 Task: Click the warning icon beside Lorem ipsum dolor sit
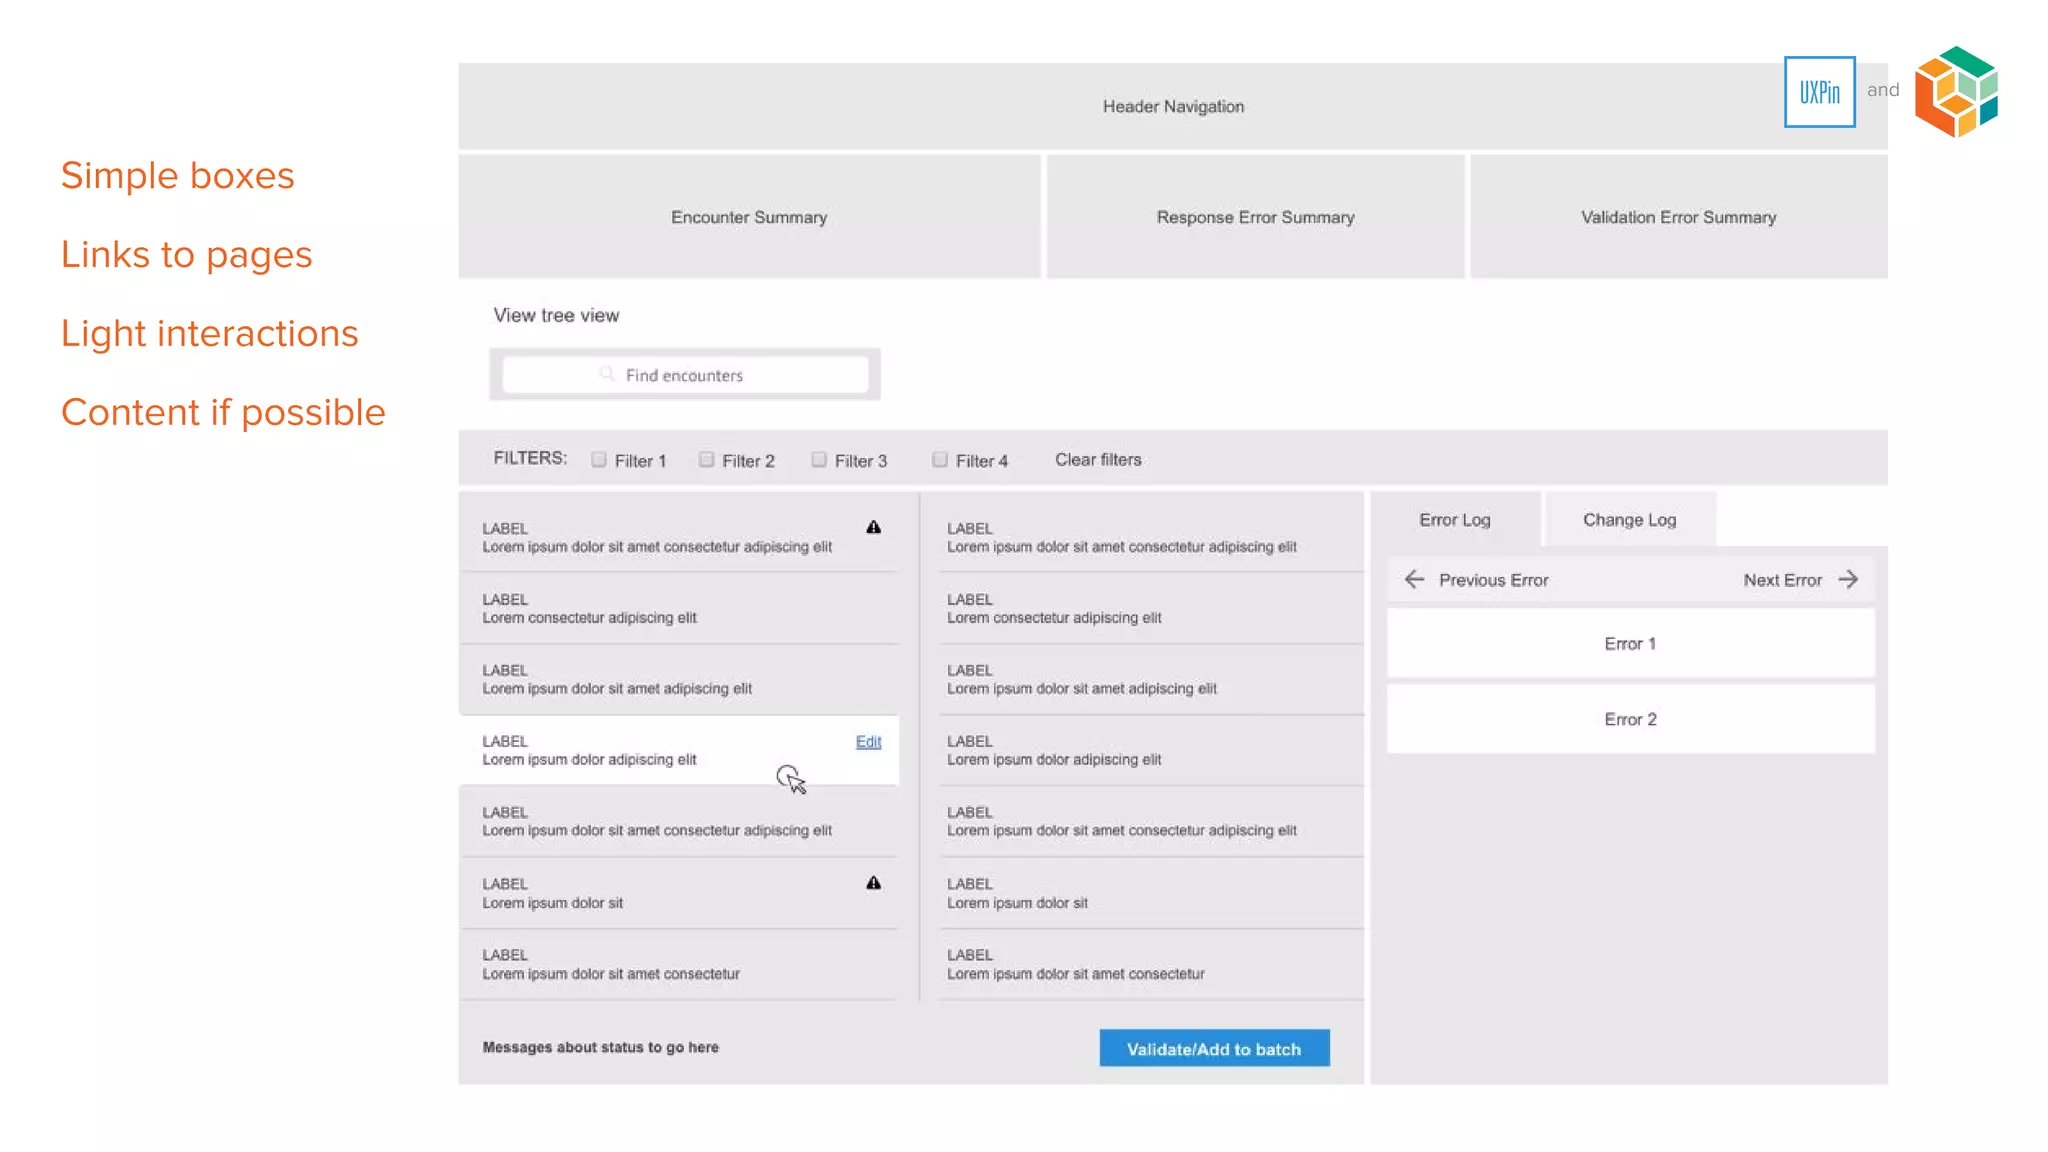tap(873, 883)
